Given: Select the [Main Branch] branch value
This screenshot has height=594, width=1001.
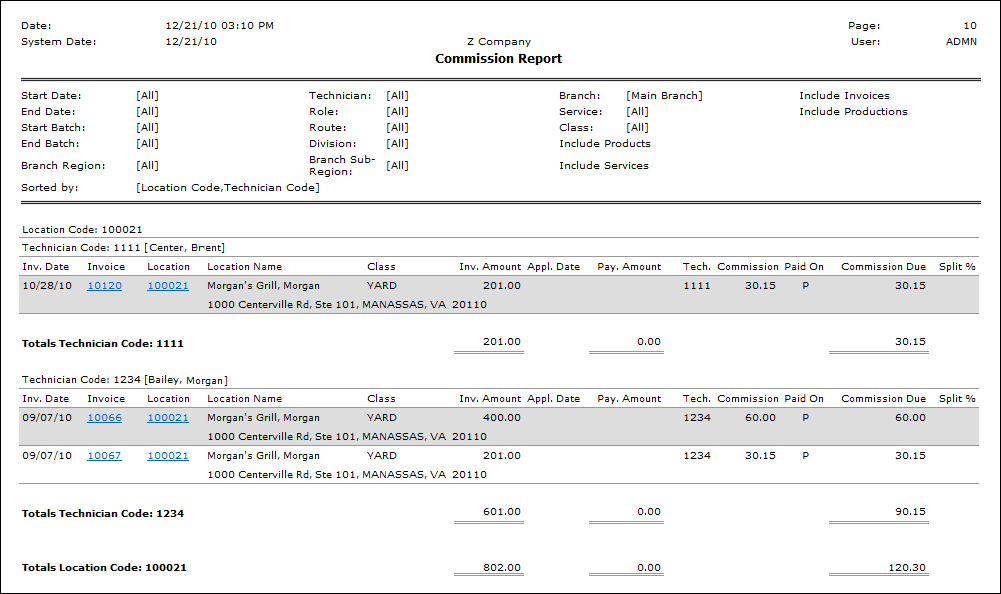Looking at the screenshot, I should (x=664, y=96).
